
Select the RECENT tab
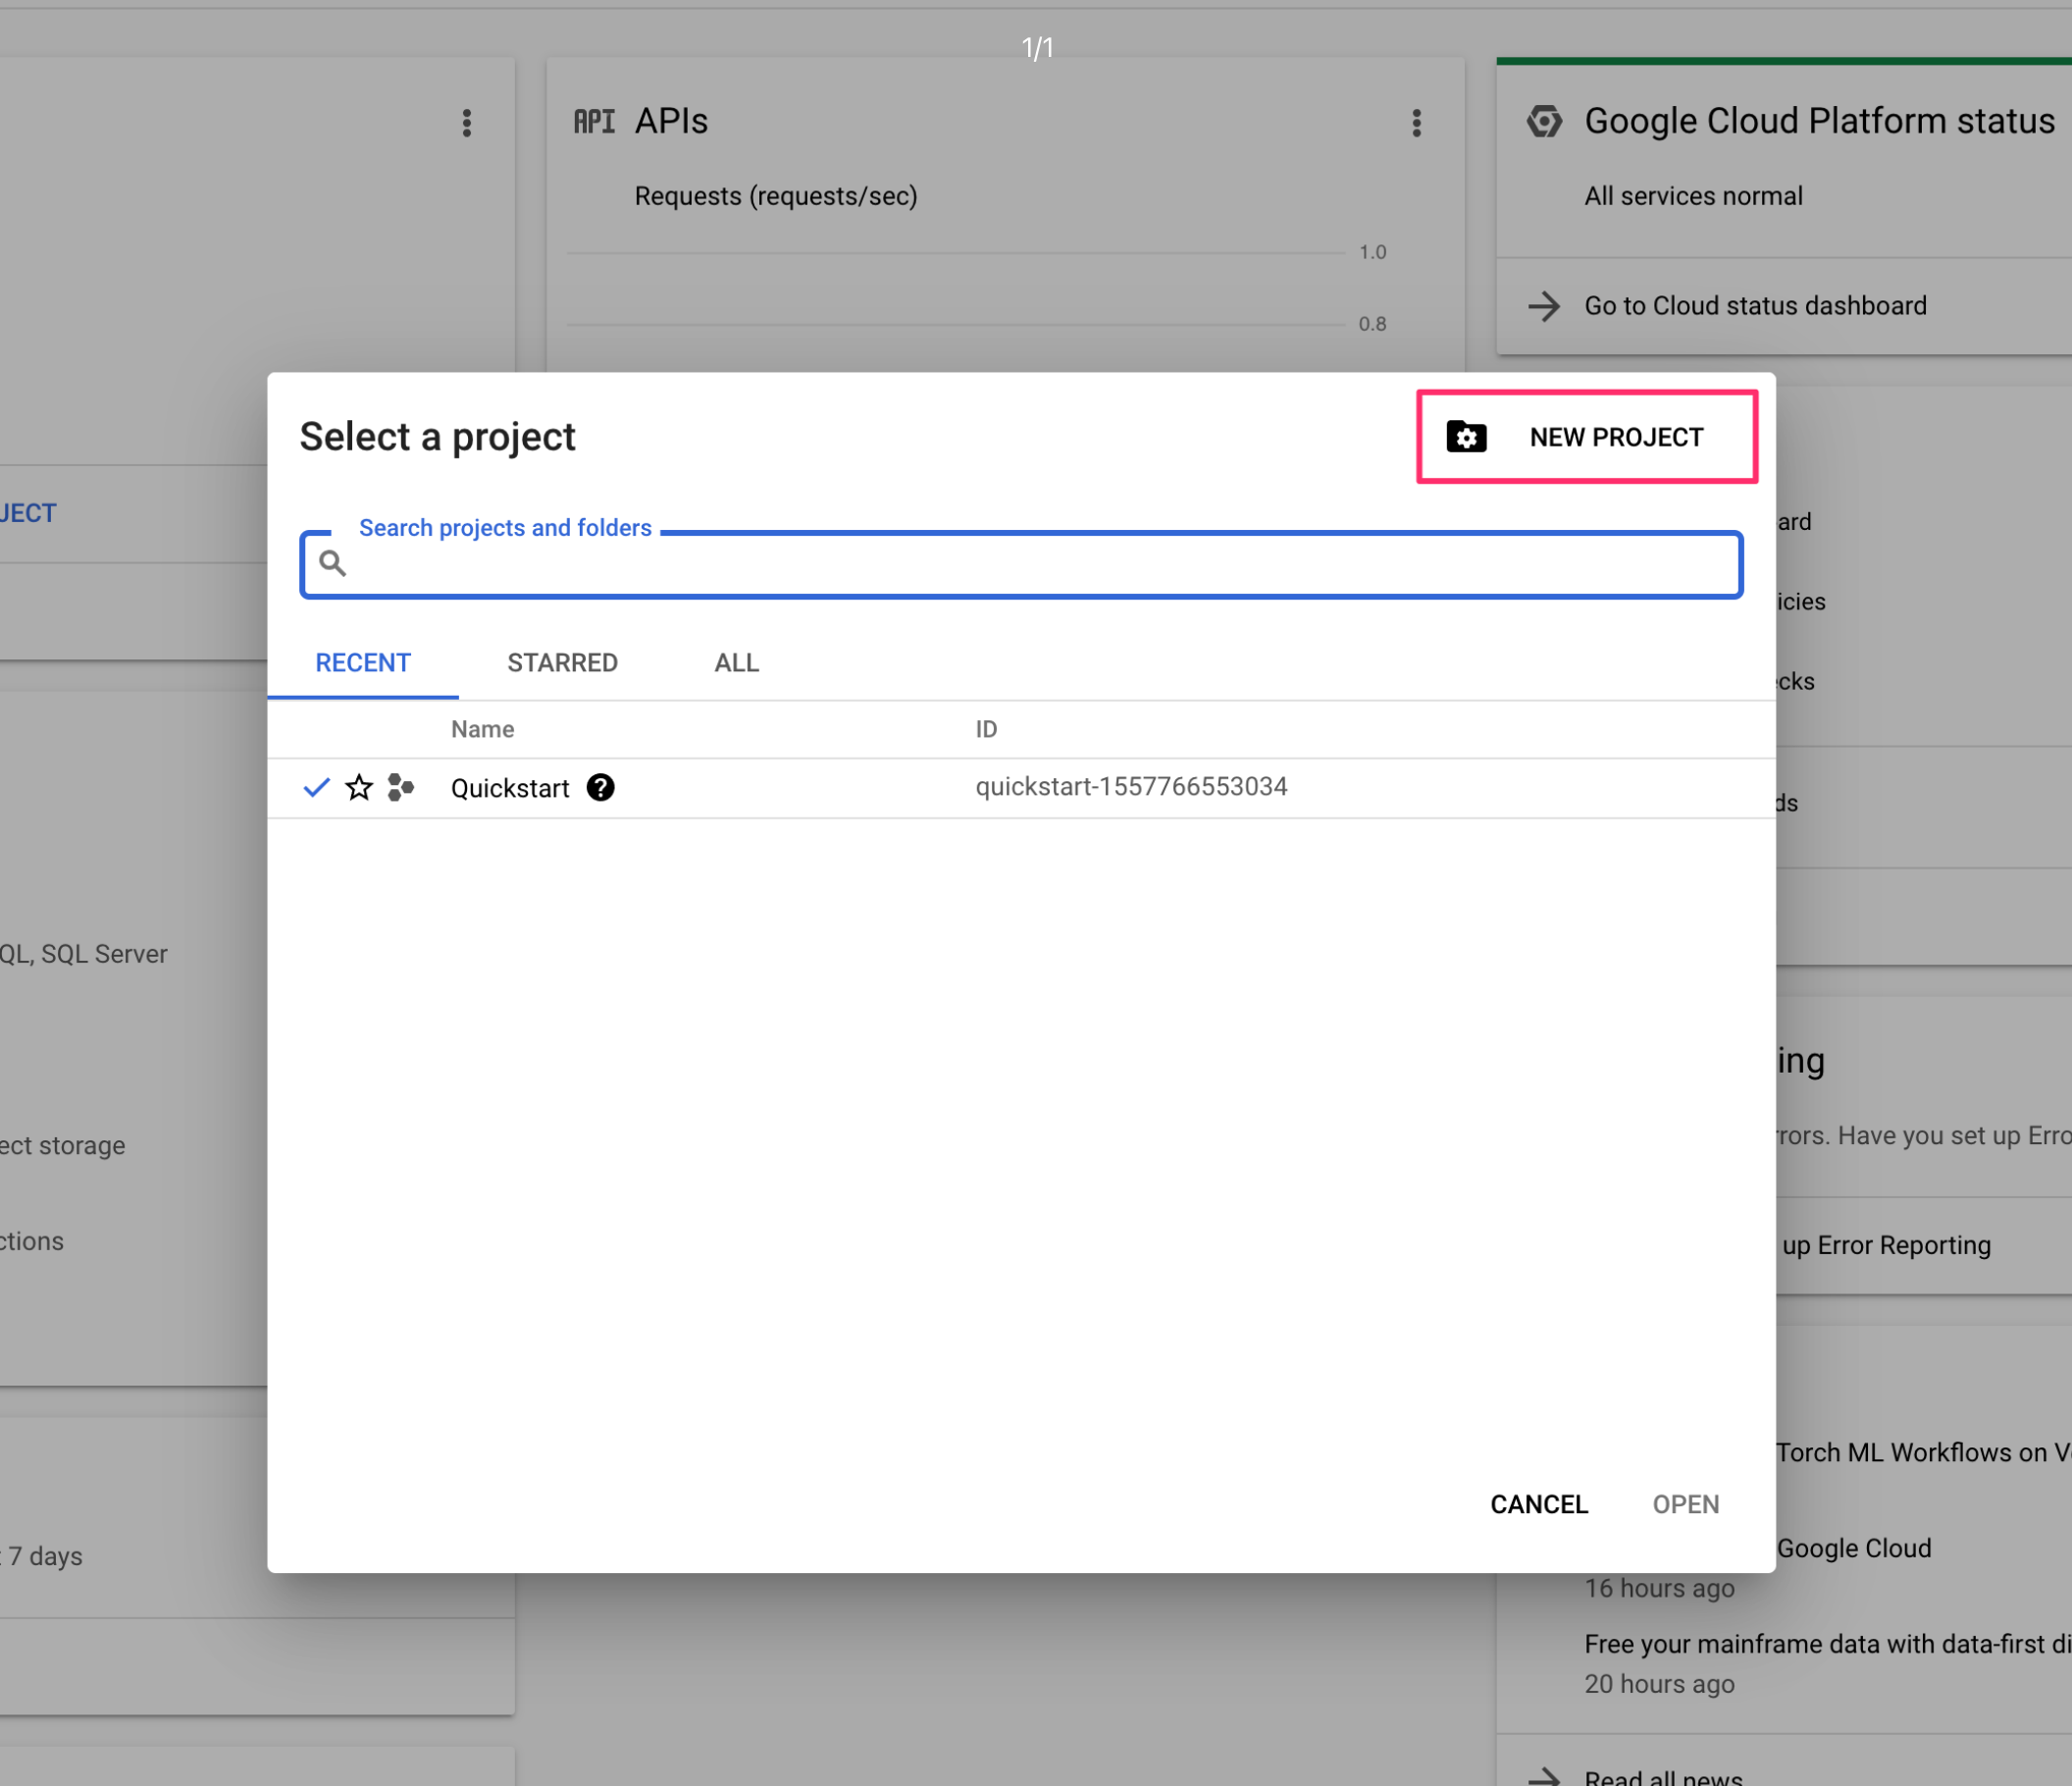pyautogui.click(x=363, y=663)
